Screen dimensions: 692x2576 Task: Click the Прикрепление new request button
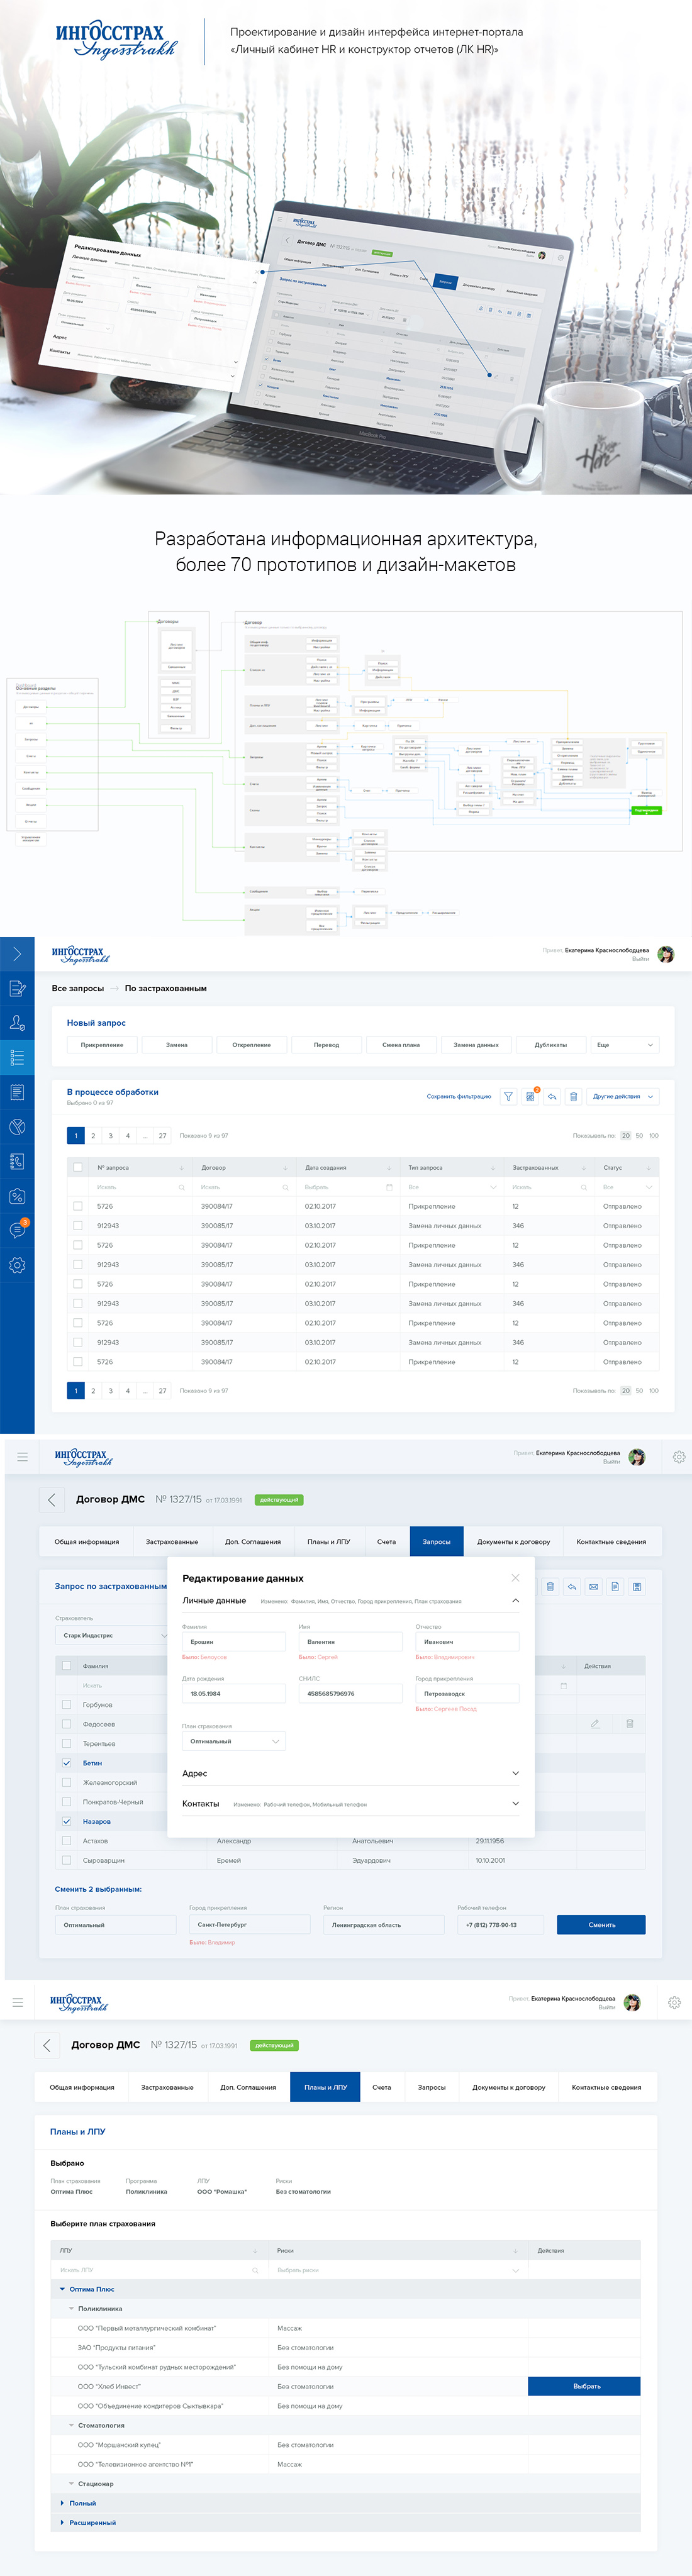click(102, 1044)
